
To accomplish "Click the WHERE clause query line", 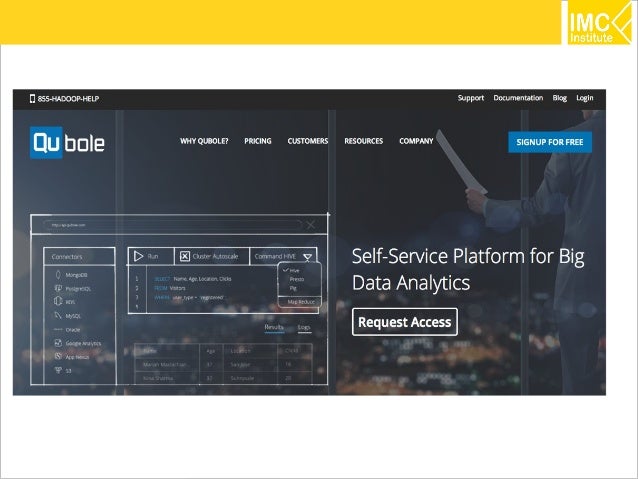I will (x=188, y=297).
